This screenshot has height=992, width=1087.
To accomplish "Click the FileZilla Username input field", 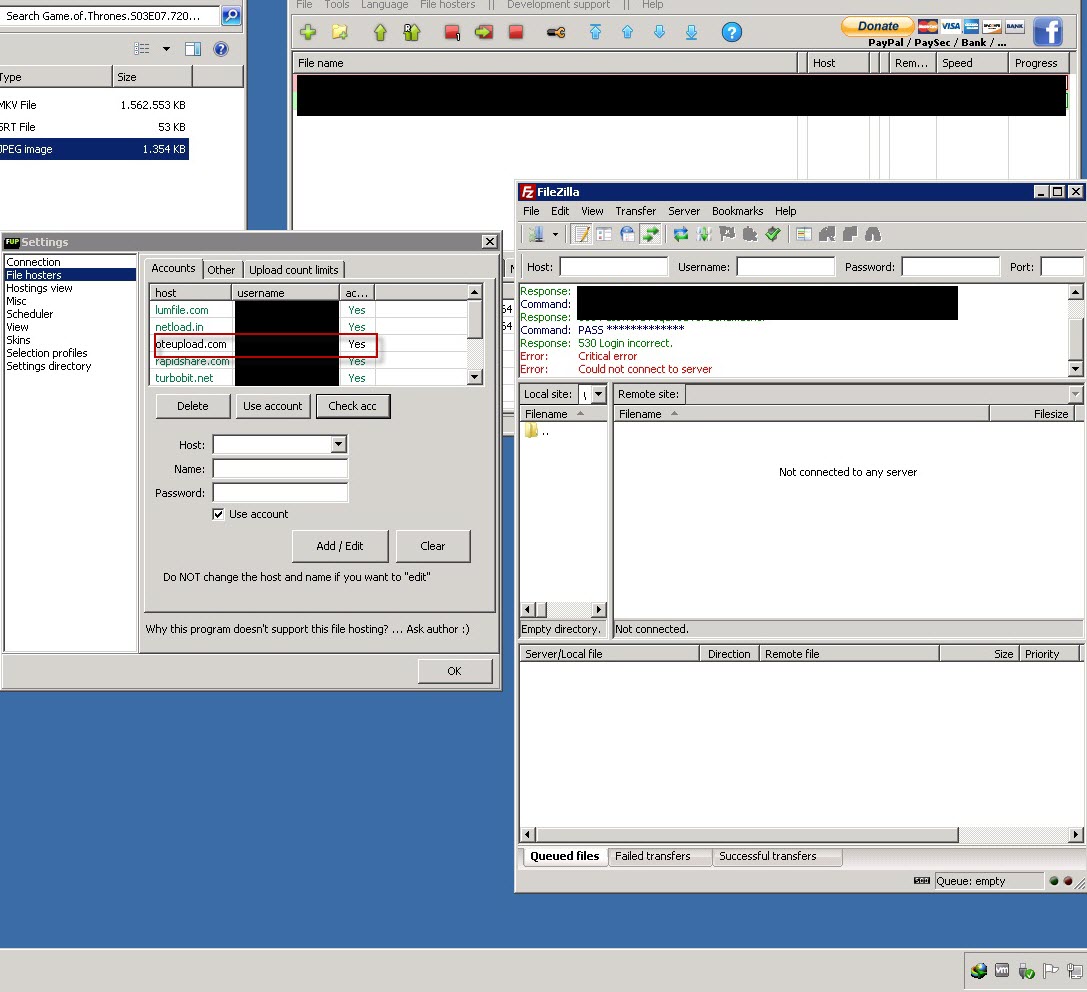I will pyautogui.click(x=785, y=267).
